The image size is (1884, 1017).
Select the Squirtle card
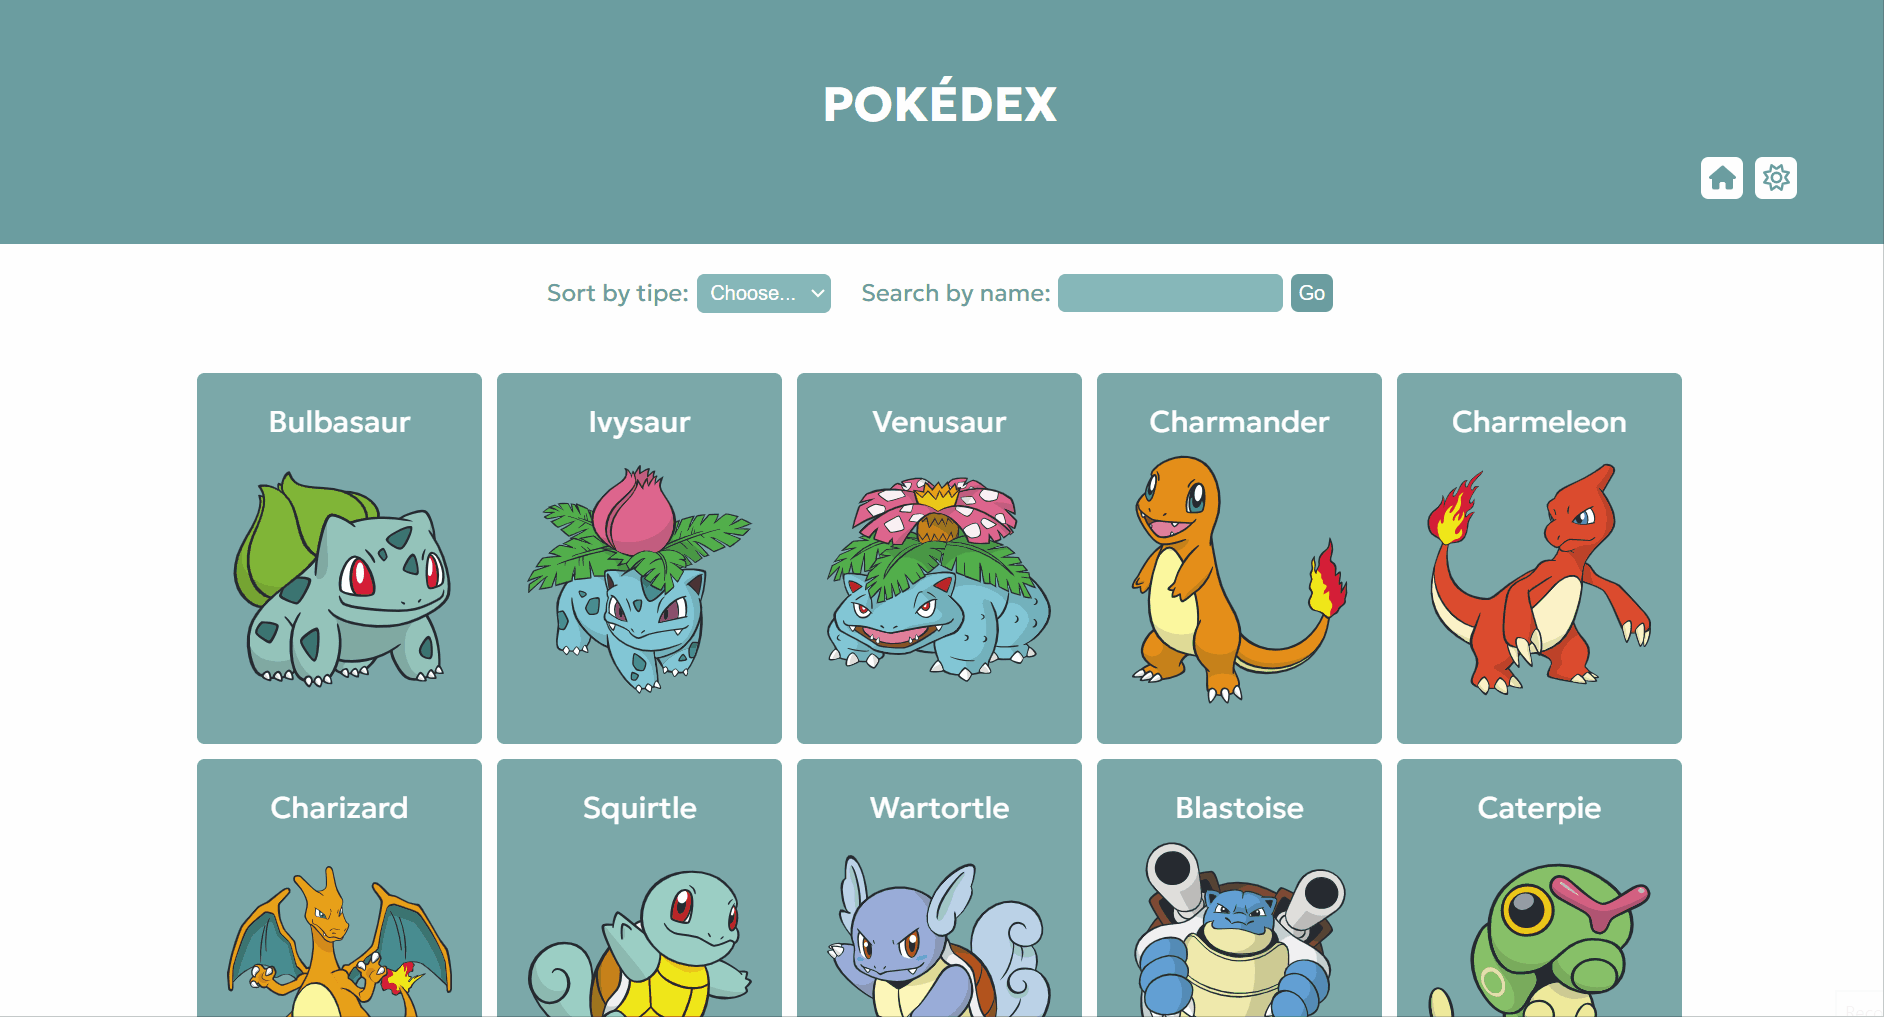coord(639,888)
